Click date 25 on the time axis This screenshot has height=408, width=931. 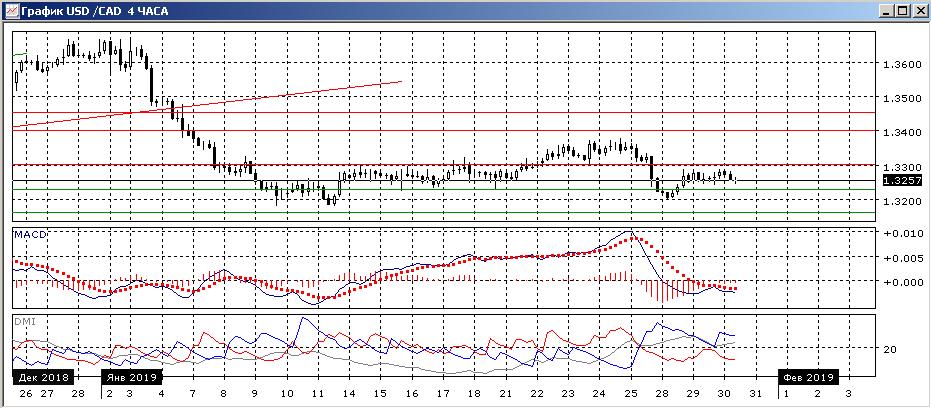(x=631, y=393)
